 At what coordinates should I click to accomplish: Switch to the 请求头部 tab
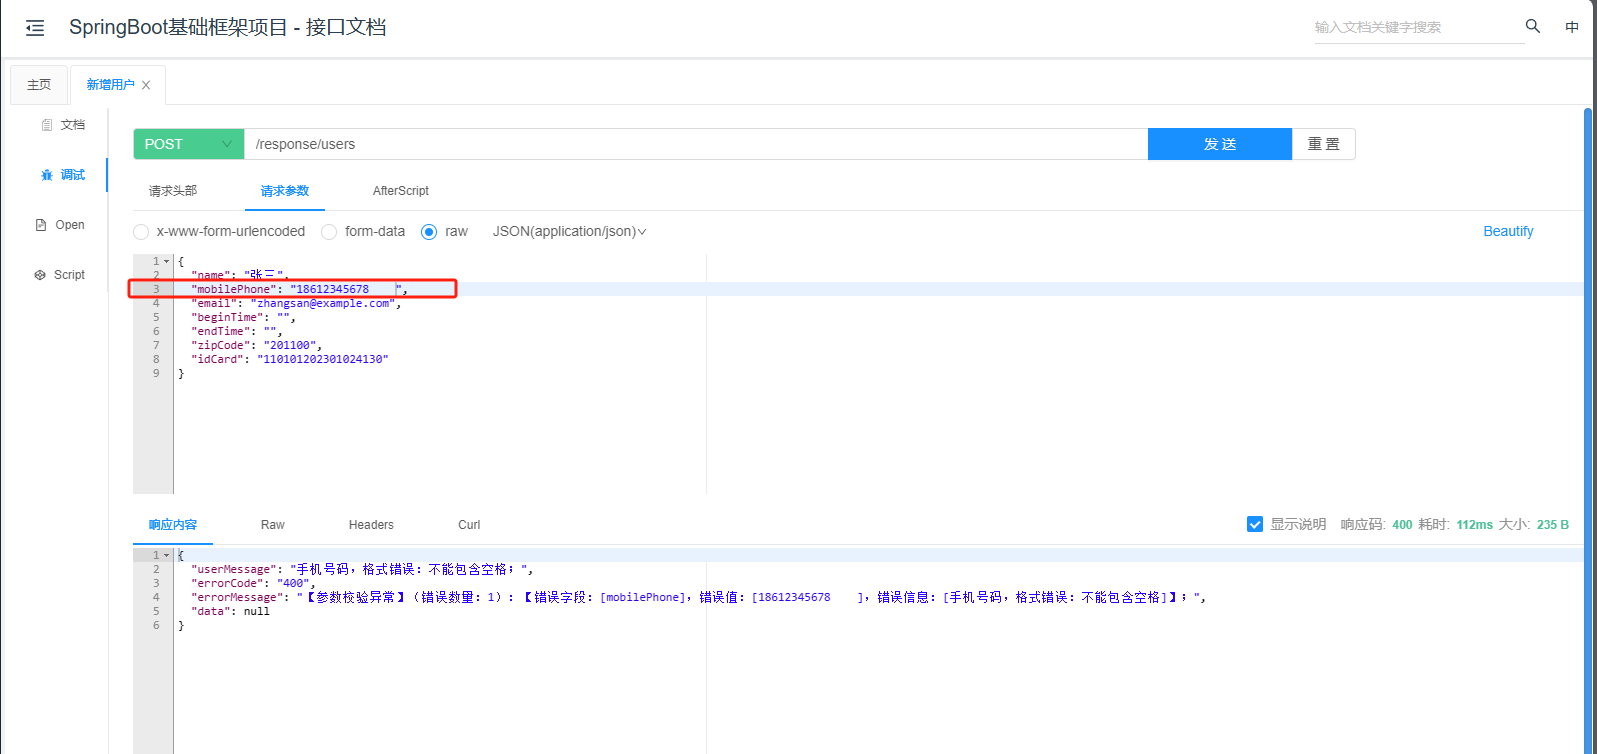(173, 191)
